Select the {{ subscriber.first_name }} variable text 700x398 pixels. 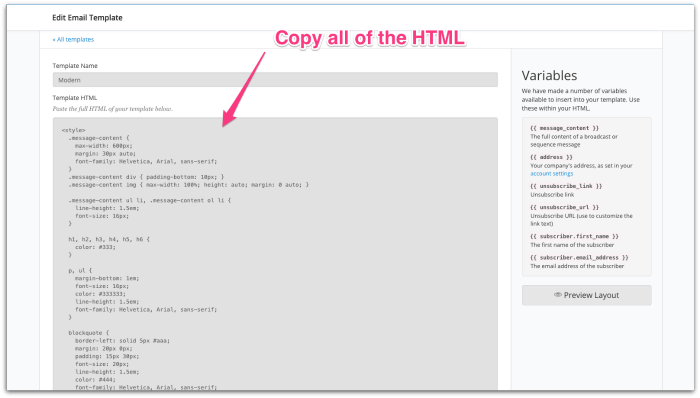tap(574, 236)
